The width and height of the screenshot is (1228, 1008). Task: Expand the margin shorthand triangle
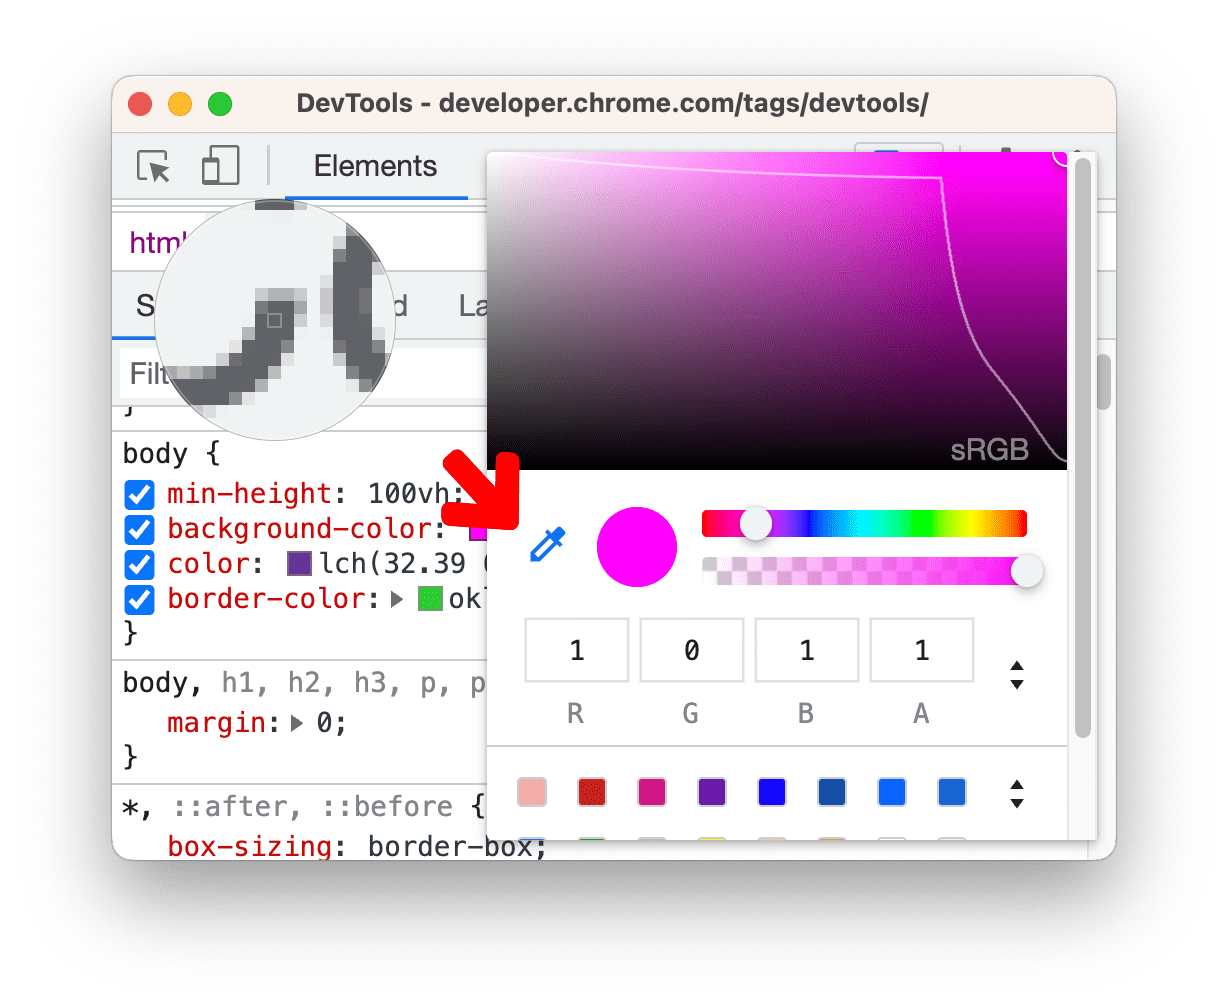click(297, 723)
